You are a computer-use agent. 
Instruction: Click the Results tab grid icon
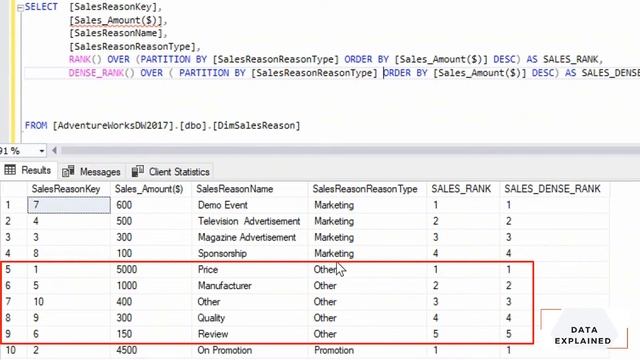pyautogui.click(x=10, y=170)
